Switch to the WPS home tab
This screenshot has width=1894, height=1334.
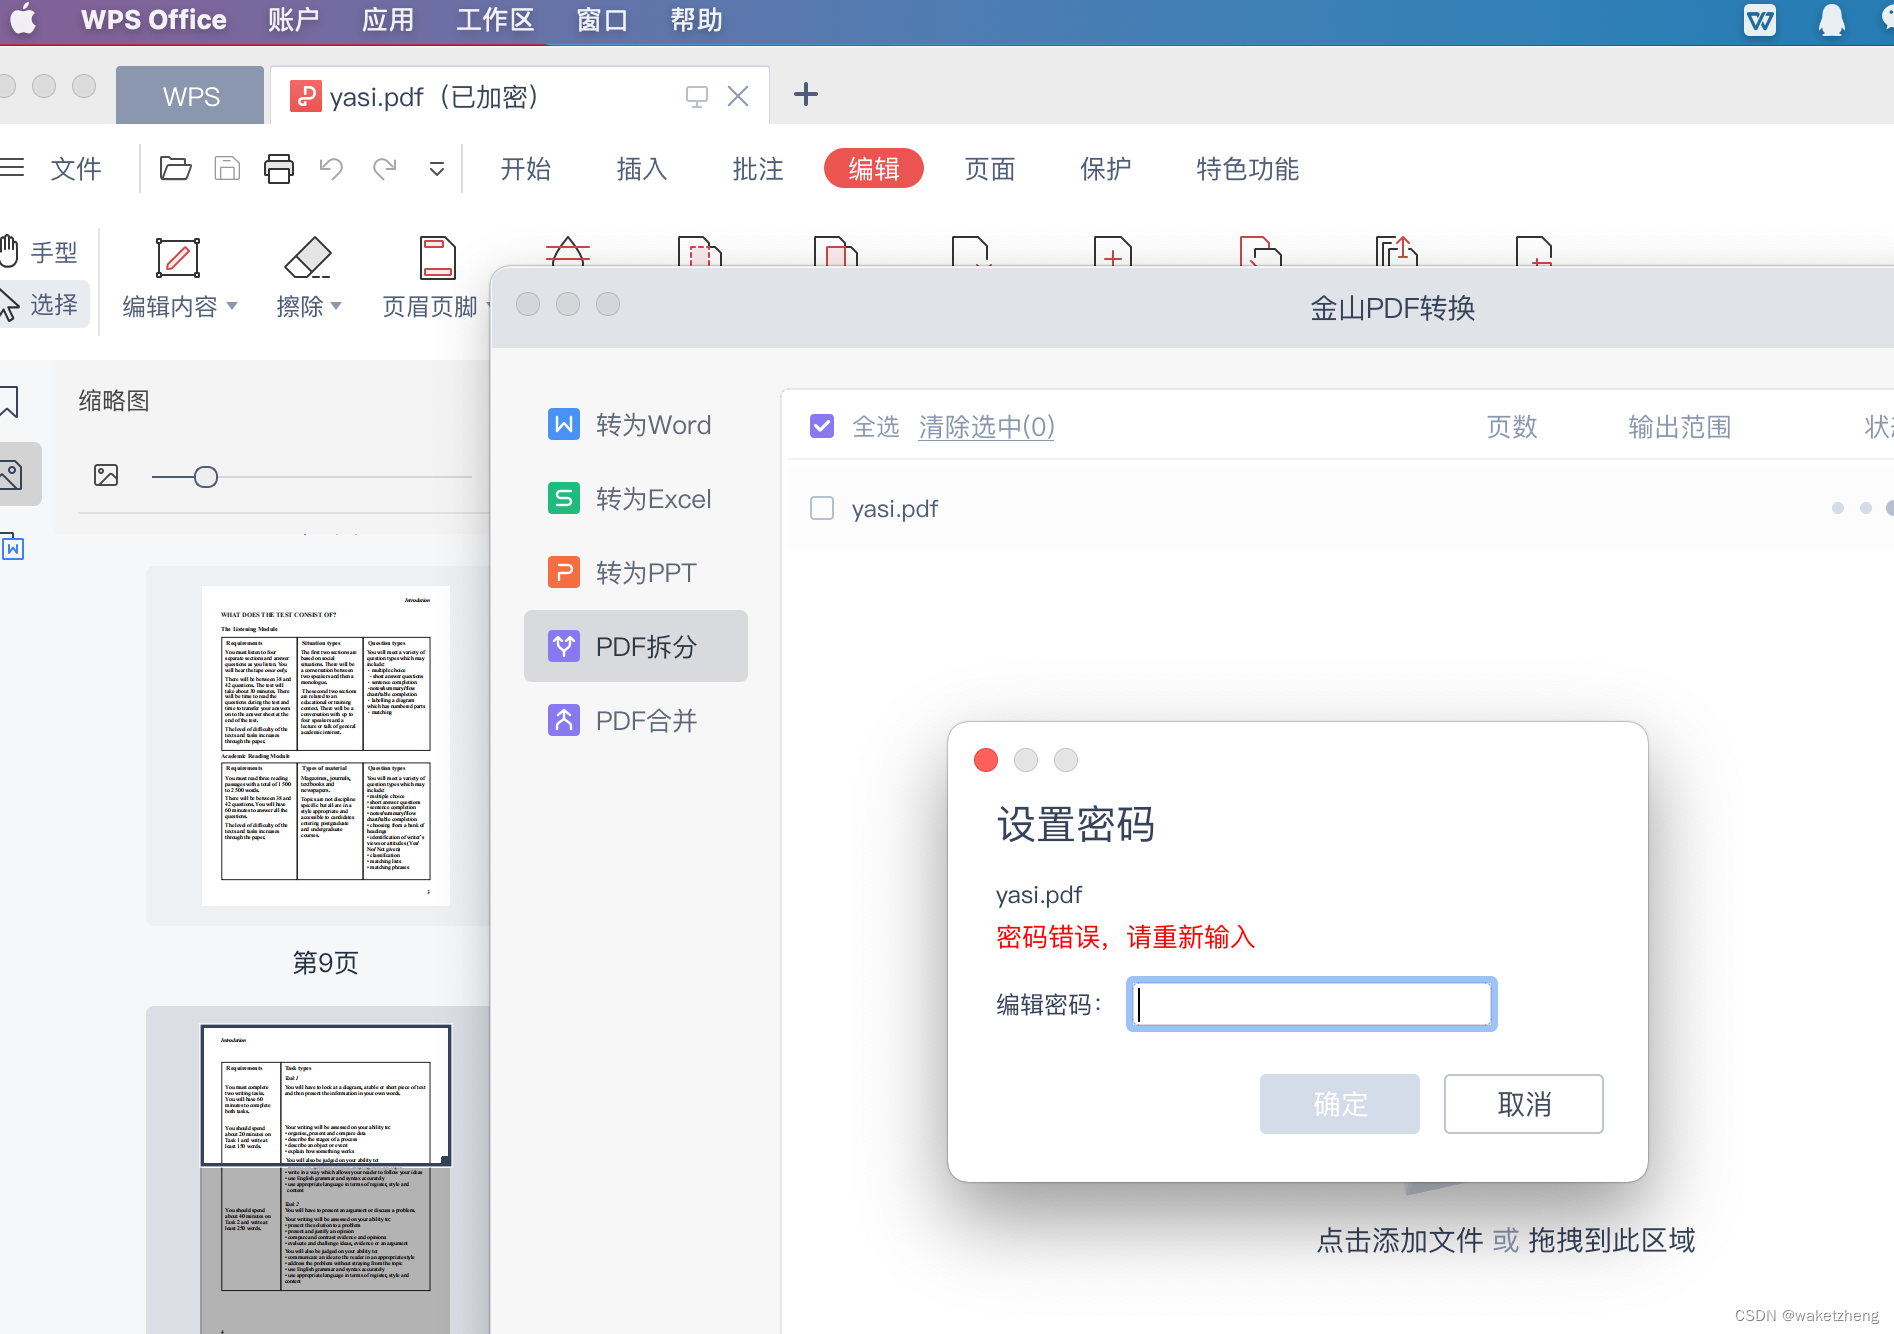190,96
